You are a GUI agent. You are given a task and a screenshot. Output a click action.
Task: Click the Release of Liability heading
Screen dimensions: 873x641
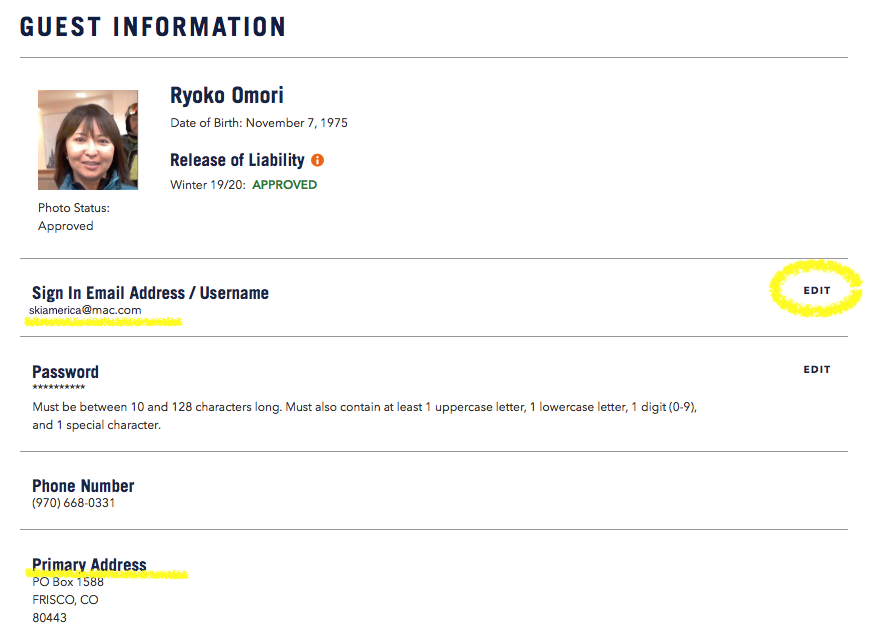click(x=237, y=160)
